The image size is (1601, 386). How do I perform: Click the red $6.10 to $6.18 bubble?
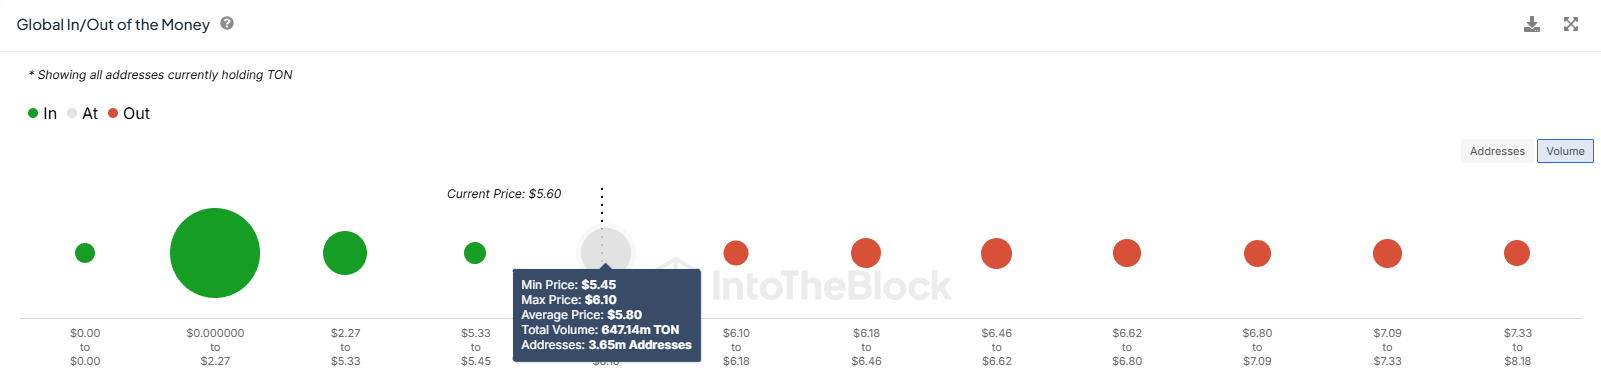click(x=736, y=253)
